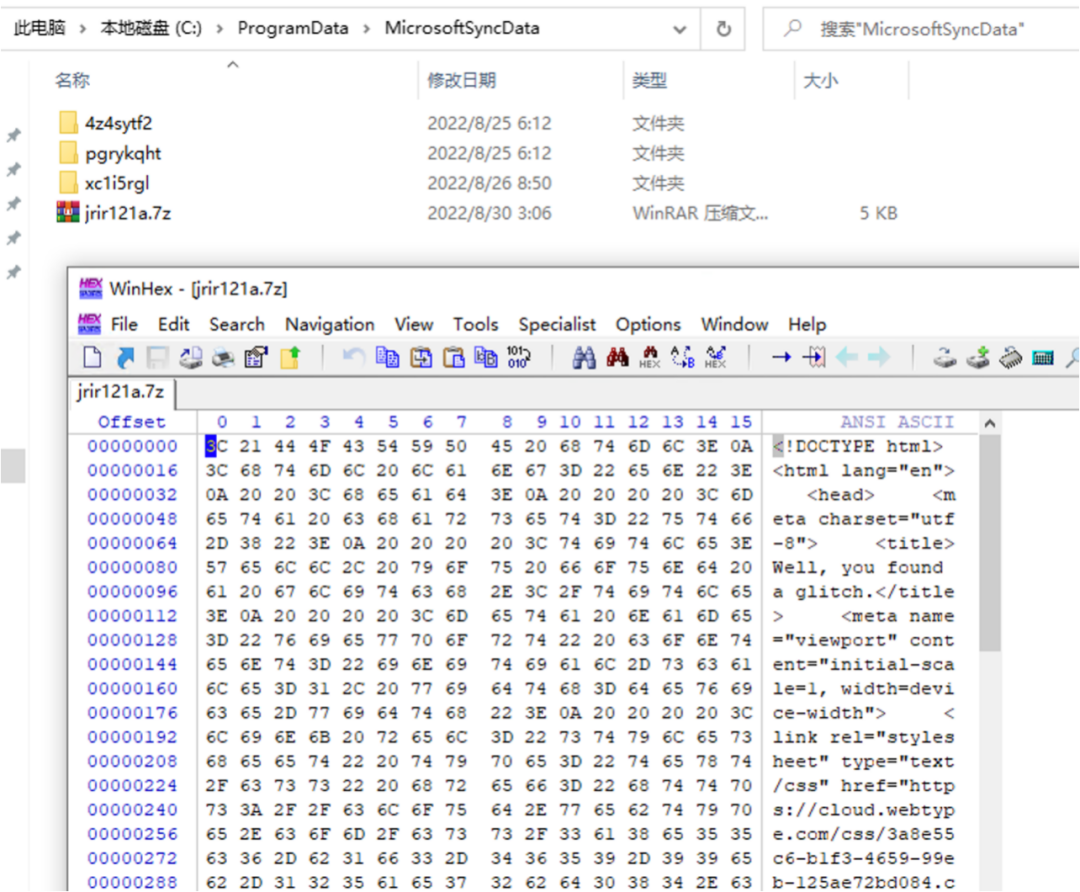
Task: Click ASCII text 'Well, you found'
Action: tap(858, 568)
